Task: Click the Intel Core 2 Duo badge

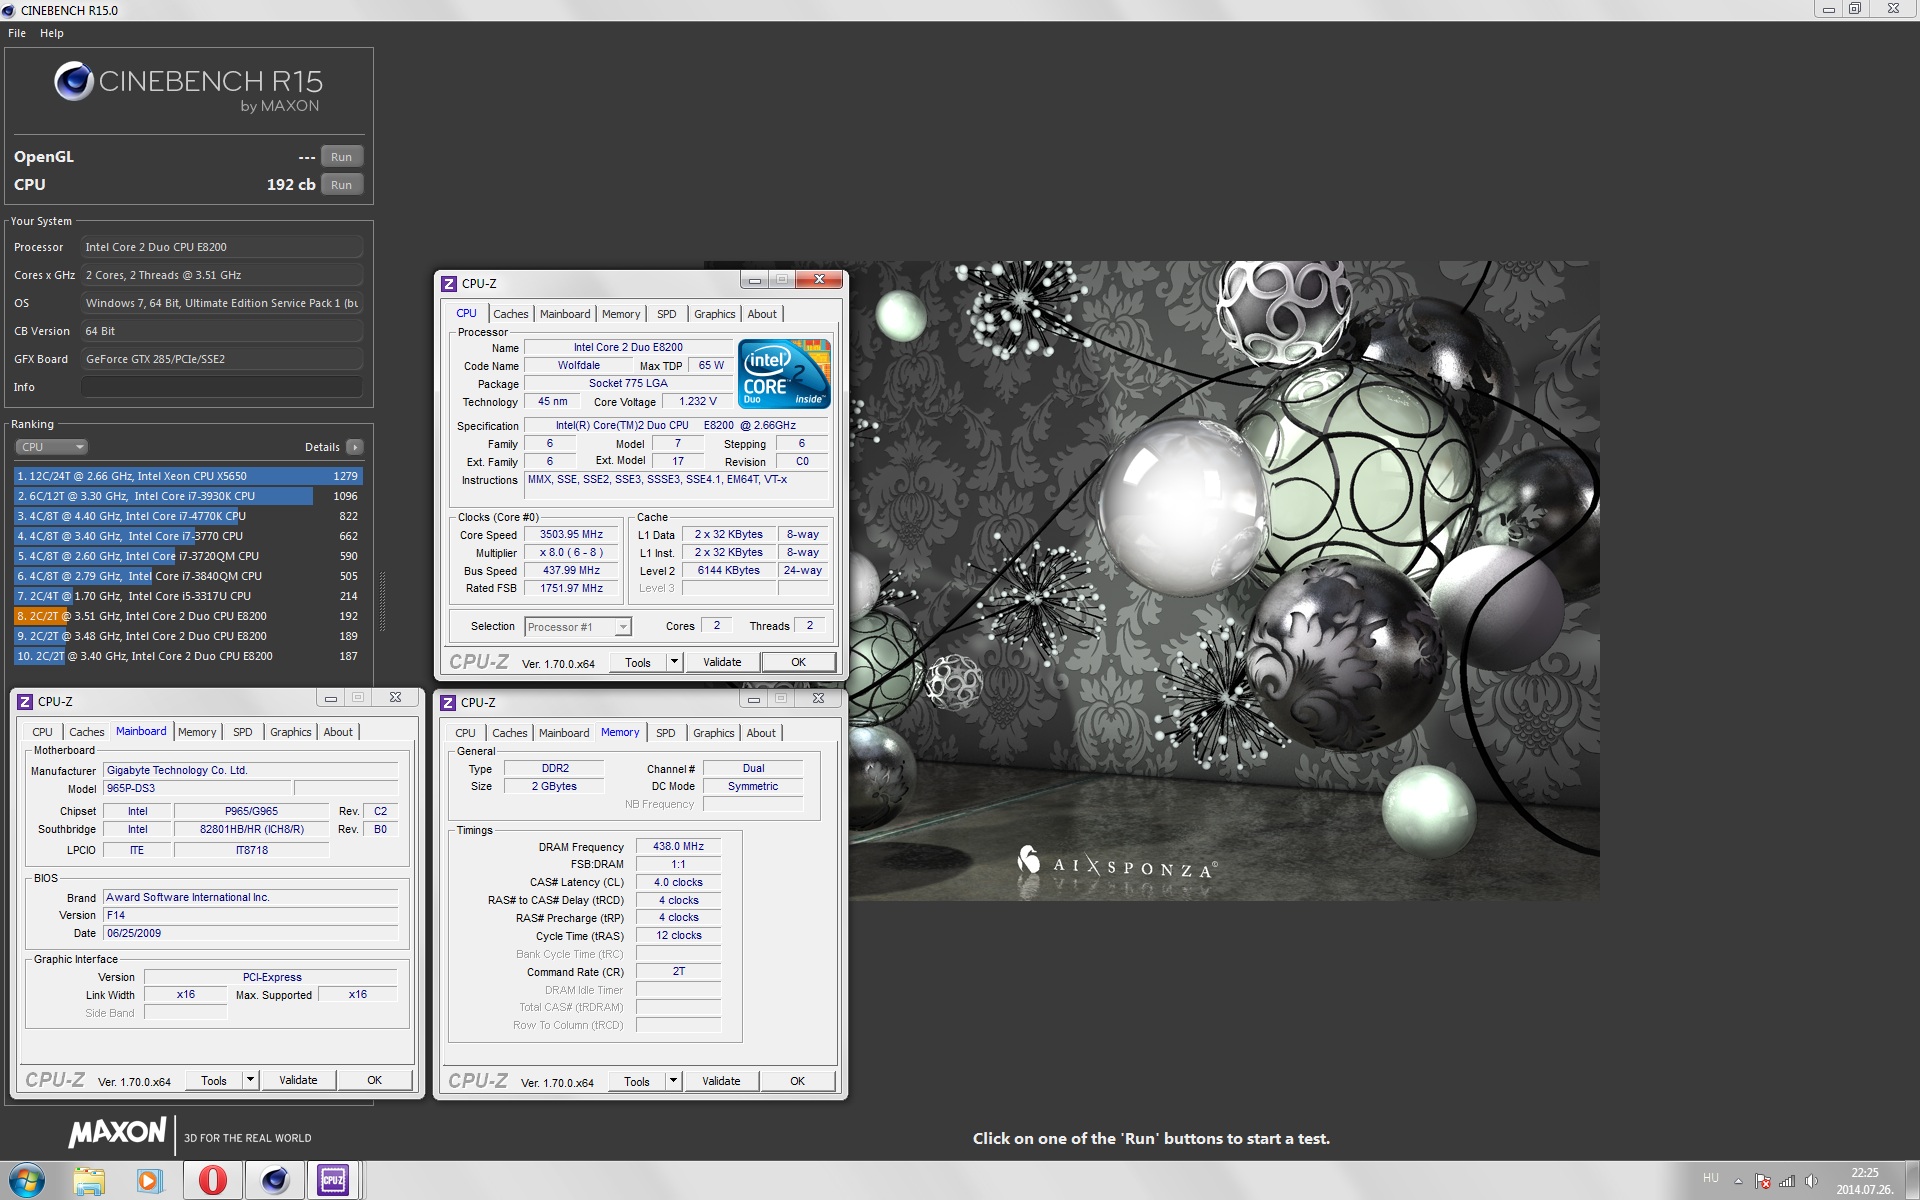Action: (784, 374)
